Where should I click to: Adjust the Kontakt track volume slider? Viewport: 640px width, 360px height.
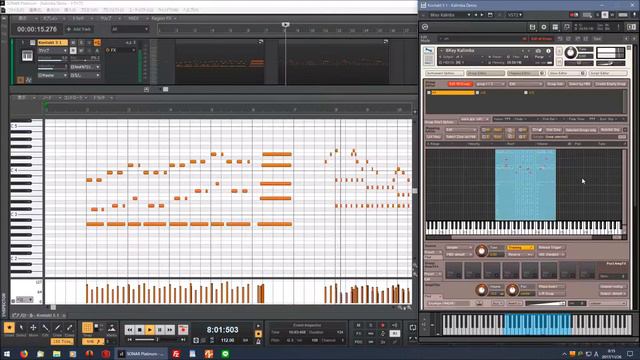tap(53, 59)
